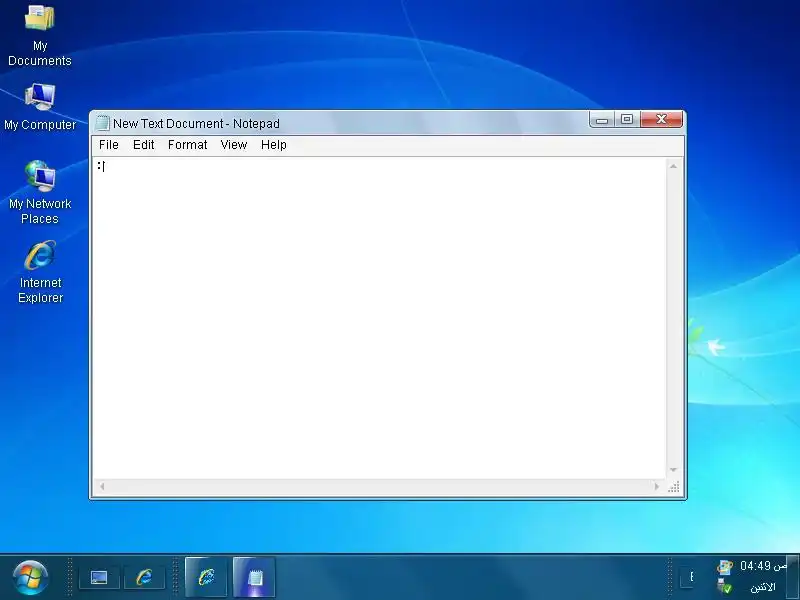Close the Notepad window
Screen dimensions: 800x600
(x=661, y=119)
